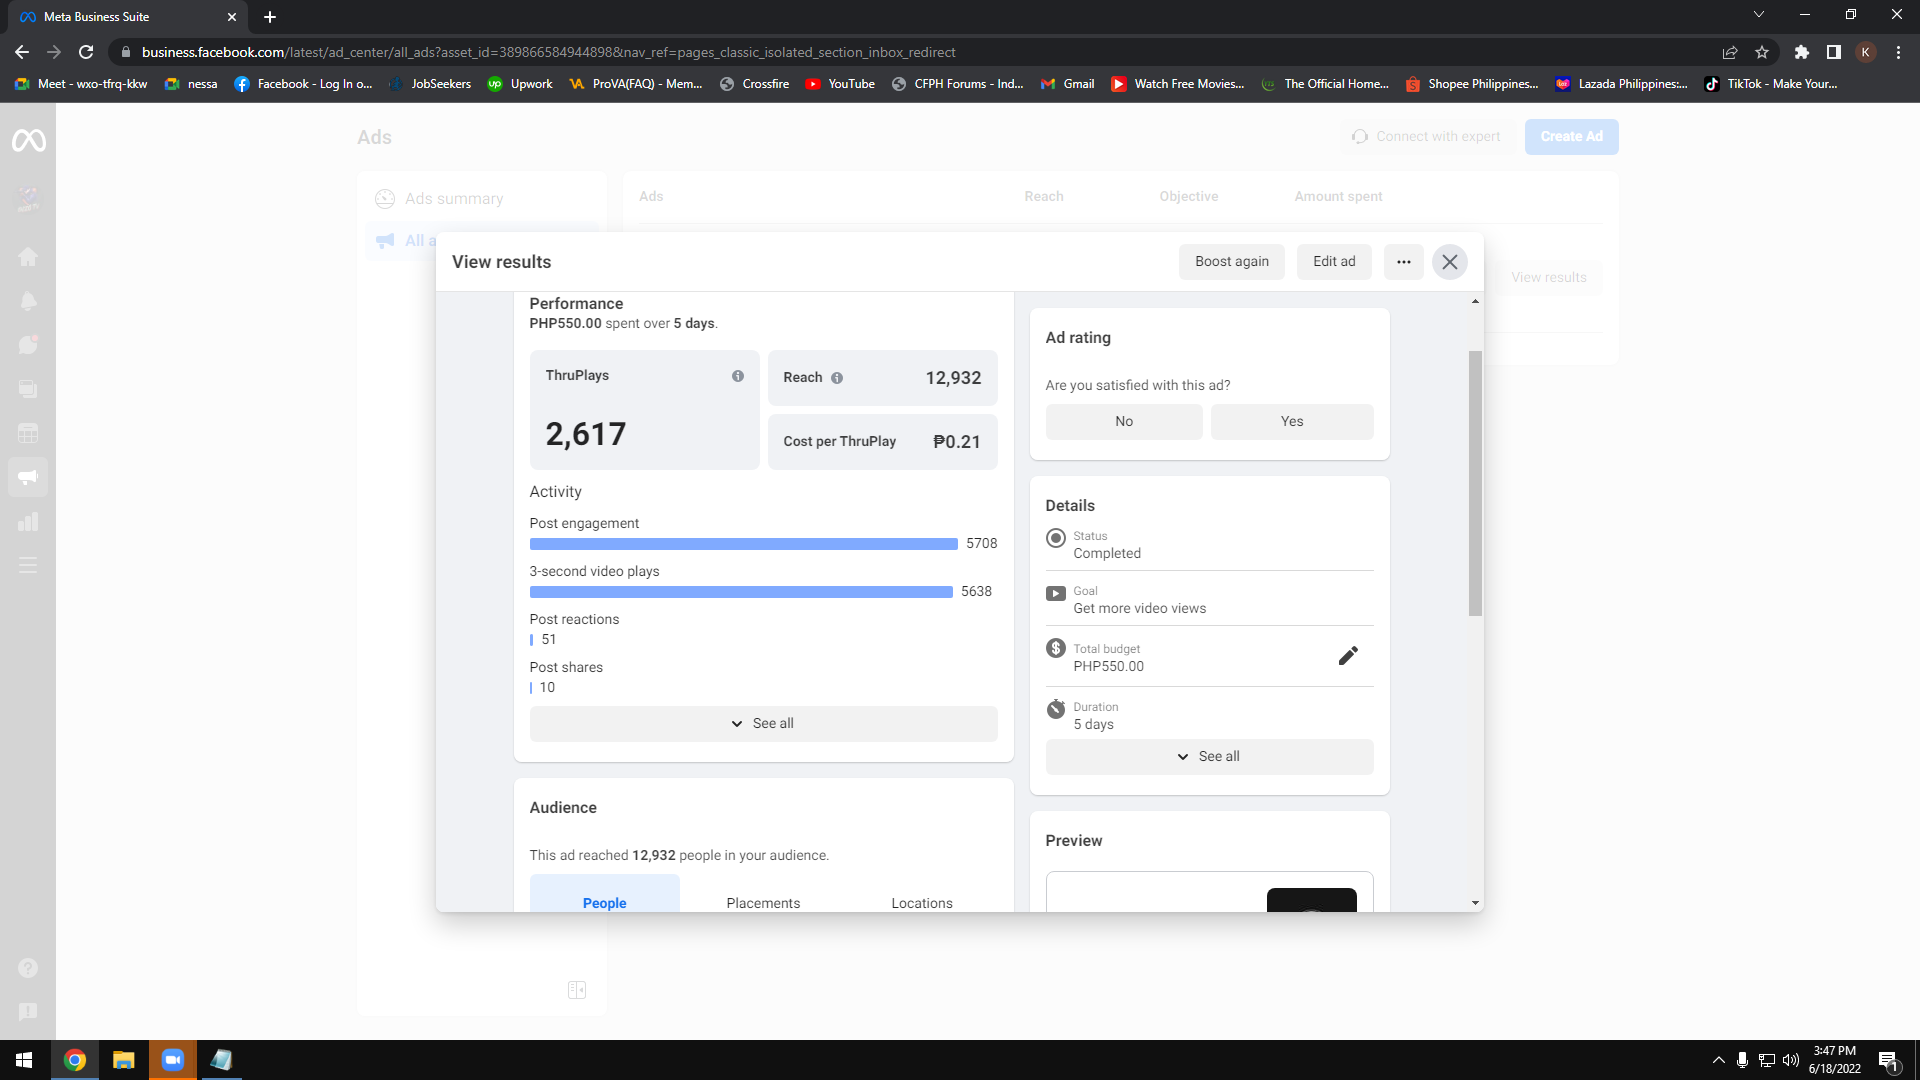Click the Meta logo in sidebar
This screenshot has width=1920, height=1080.
pos(28,141)
